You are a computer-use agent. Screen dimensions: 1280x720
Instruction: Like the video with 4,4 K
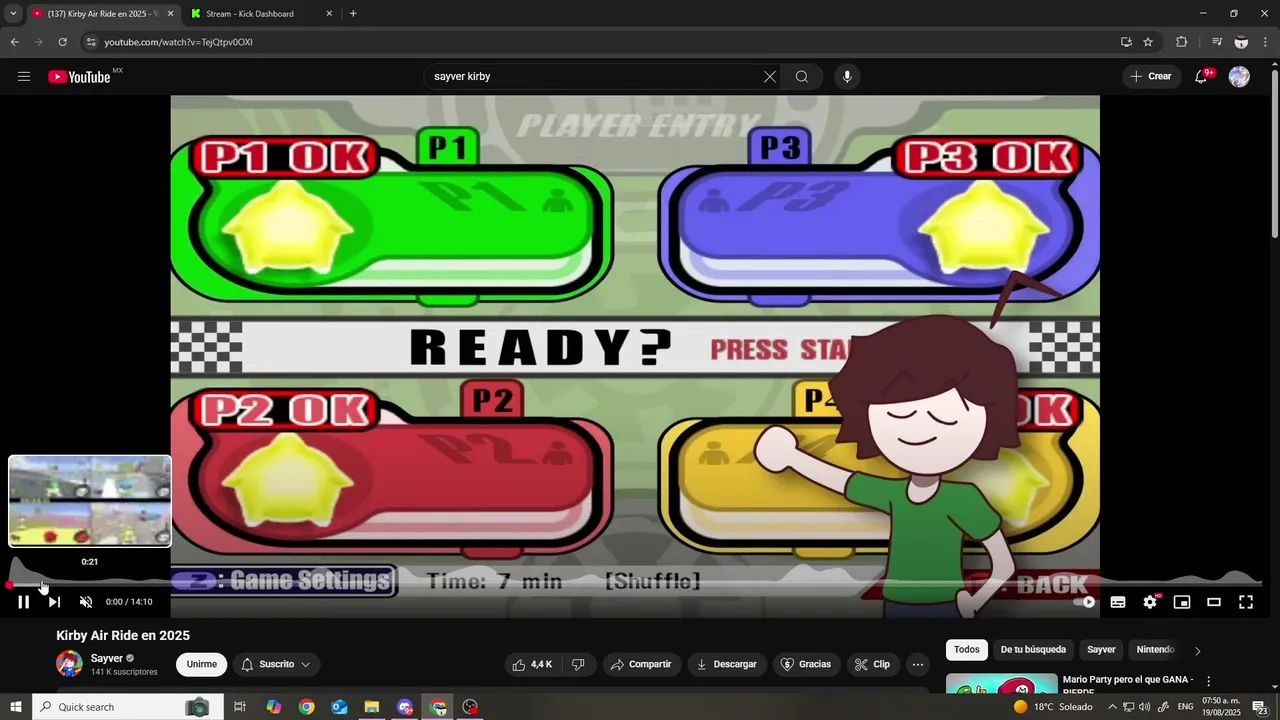(533, 664)
